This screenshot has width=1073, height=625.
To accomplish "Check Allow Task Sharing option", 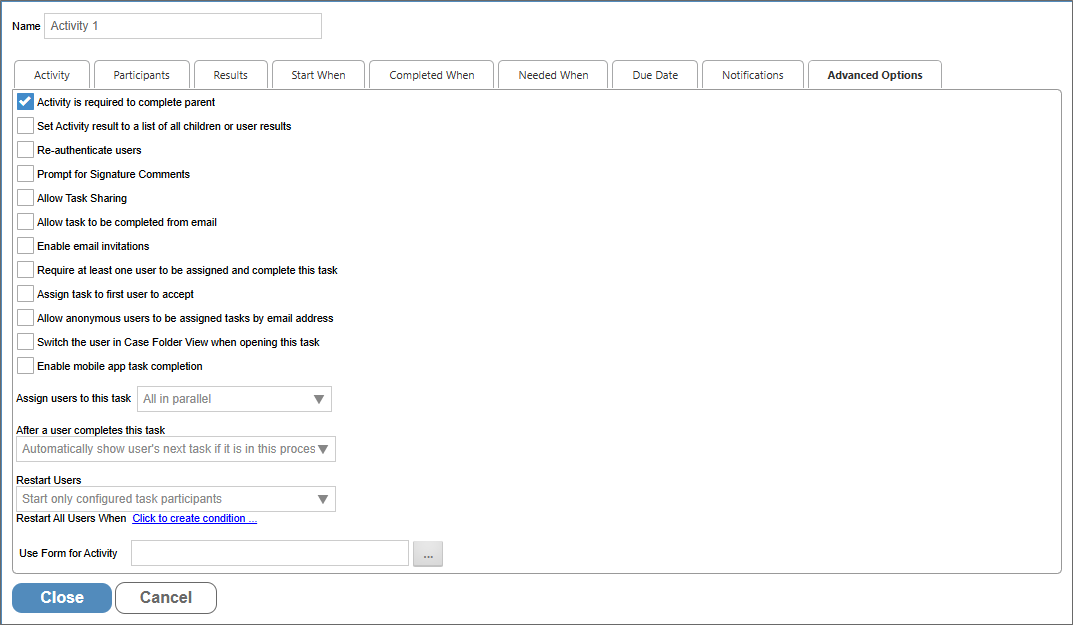I will (26, 198).
